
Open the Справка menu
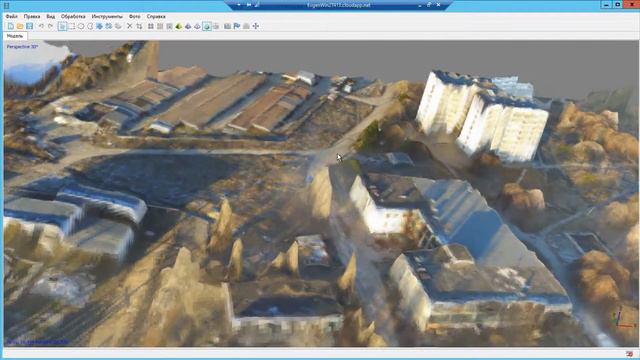(156, 16)
